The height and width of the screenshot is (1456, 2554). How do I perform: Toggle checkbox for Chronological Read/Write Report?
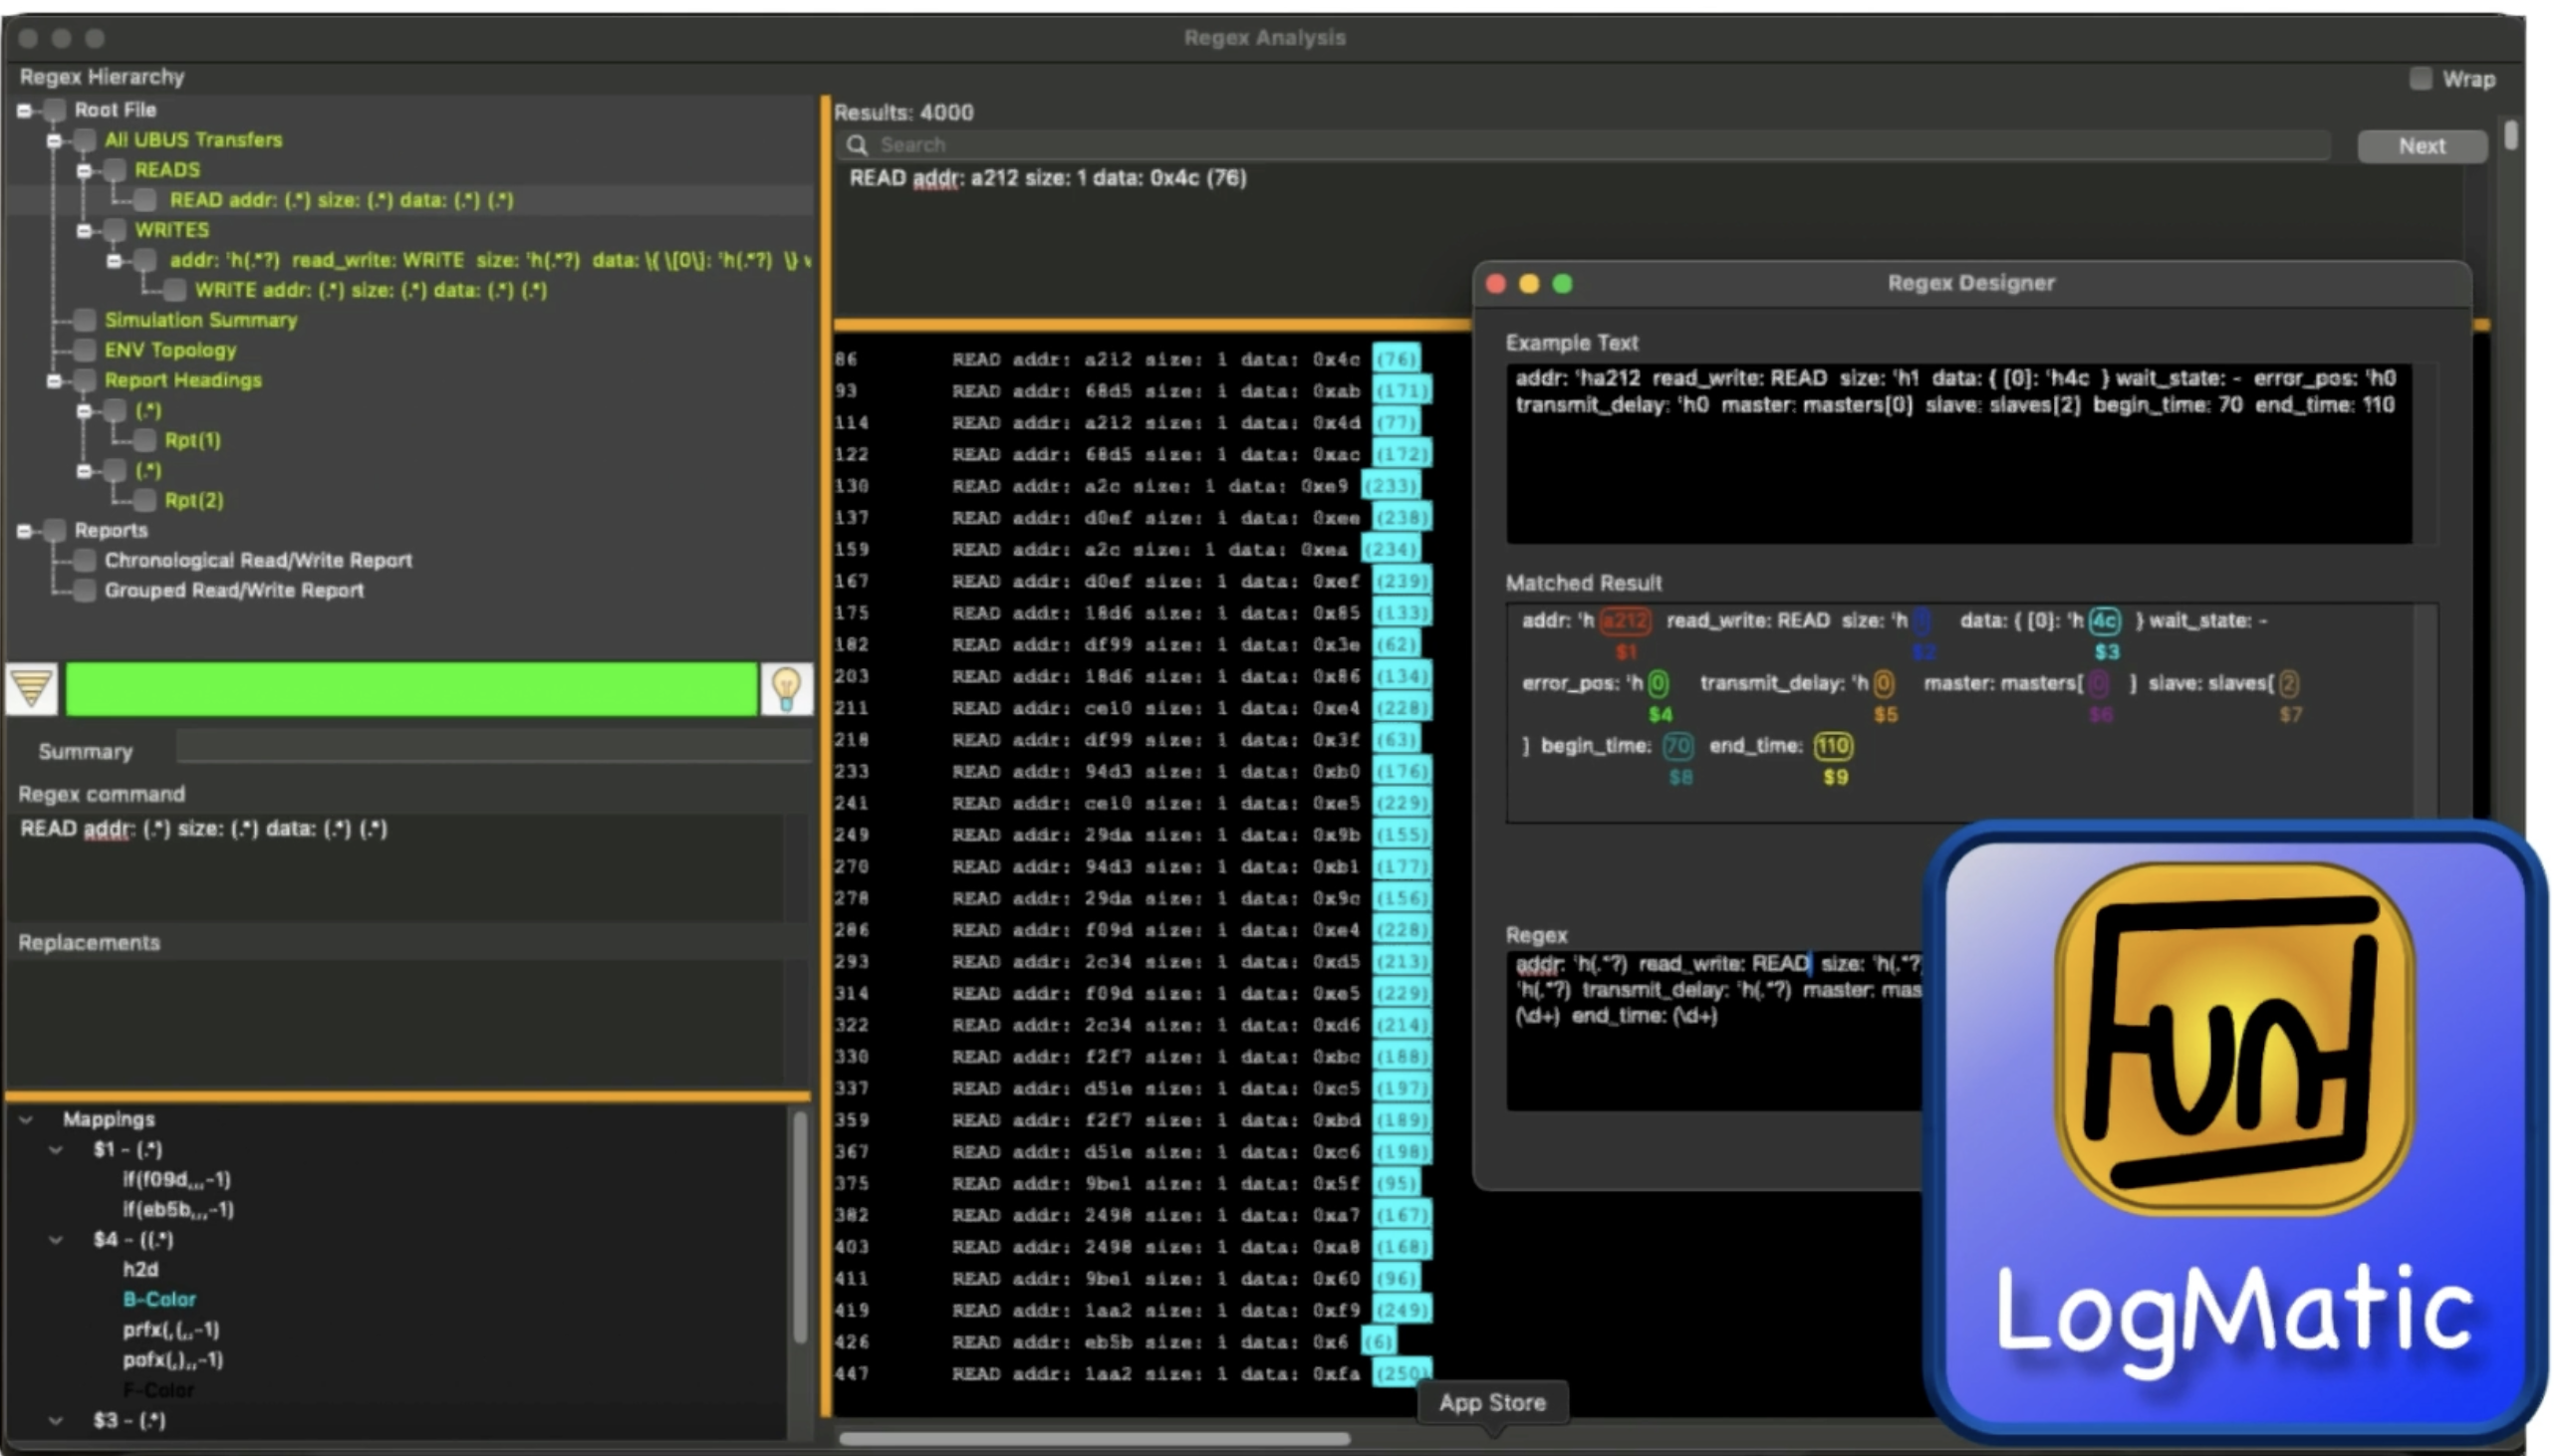pos(85,560)
